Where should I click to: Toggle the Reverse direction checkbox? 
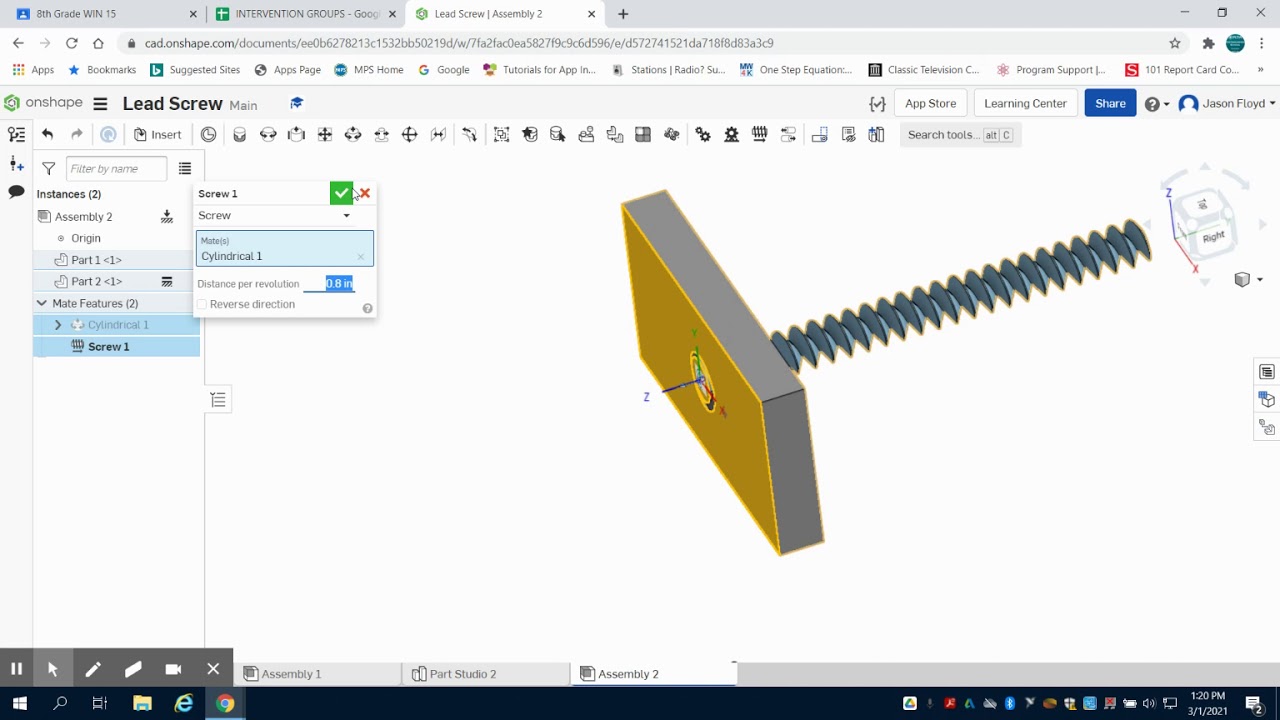(202, 304)
